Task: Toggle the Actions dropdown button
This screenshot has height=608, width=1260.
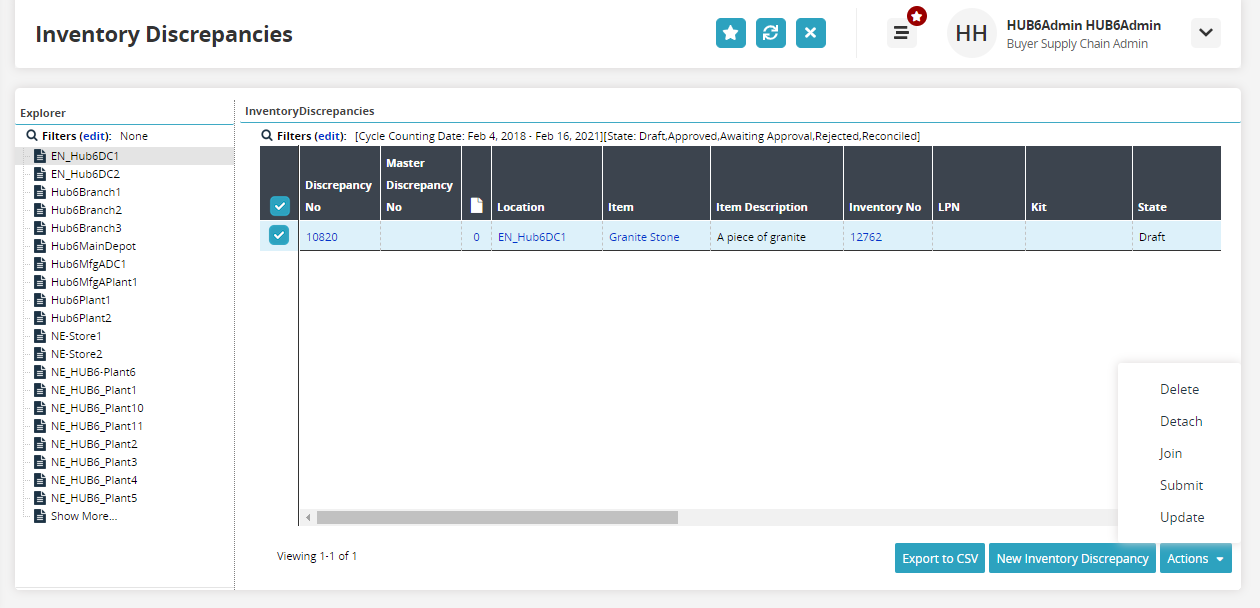Action: point(1195,558)
